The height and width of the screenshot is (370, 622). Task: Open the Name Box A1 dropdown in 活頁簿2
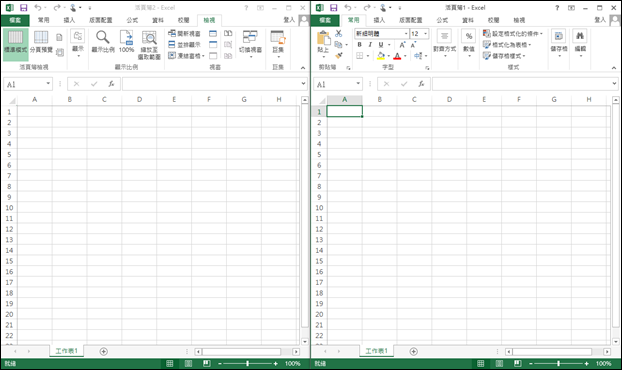tap(48, 84)
